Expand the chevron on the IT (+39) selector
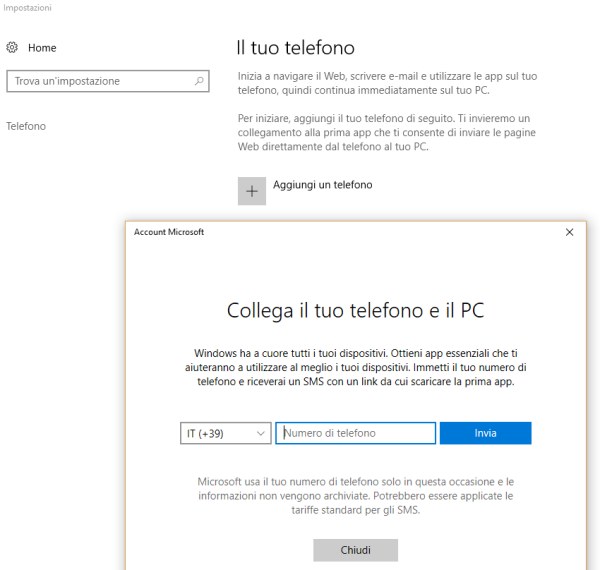Viewport: 600px width, 570px height. tap(261, 433)
